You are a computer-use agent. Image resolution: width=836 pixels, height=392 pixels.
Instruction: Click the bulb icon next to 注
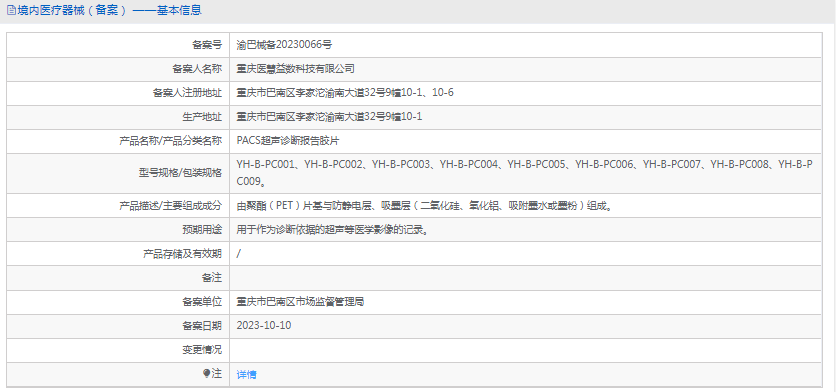click(207, 374)
